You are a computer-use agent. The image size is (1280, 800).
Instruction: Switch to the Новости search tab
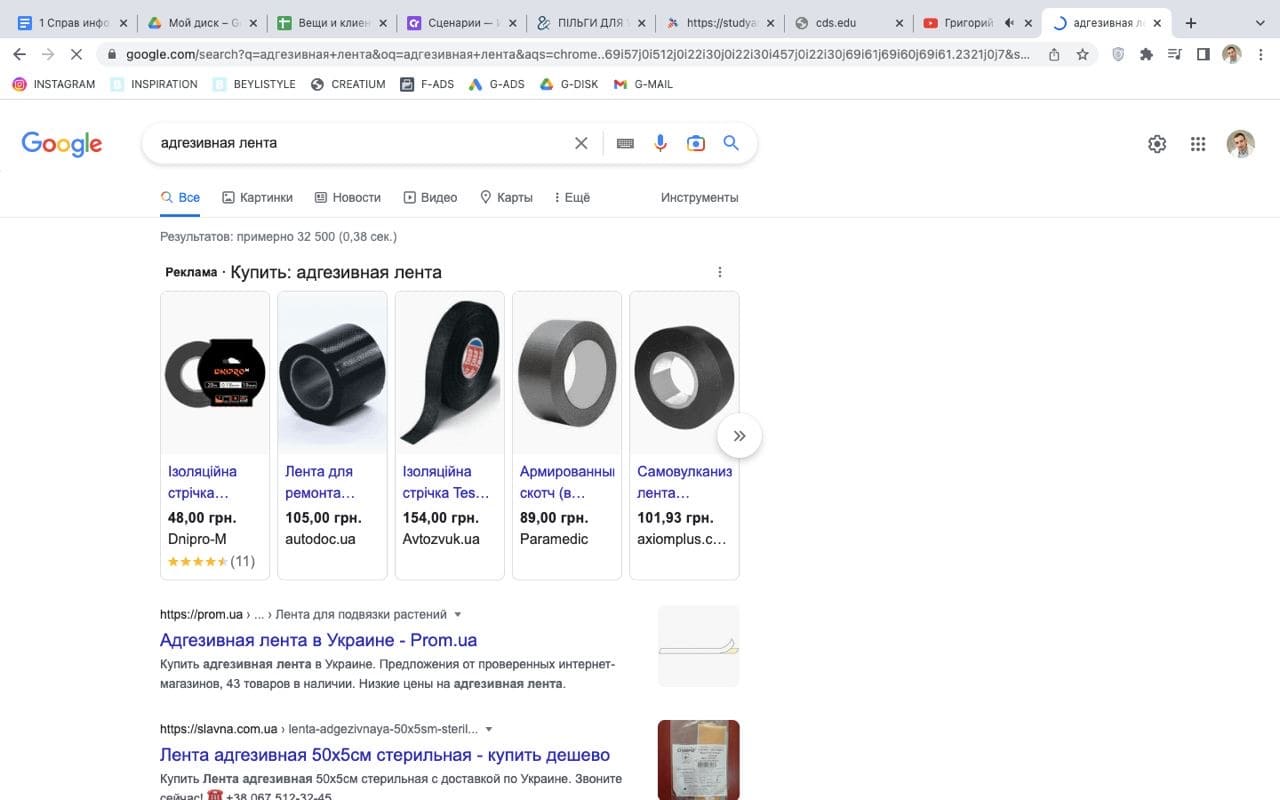(x=347, y=197)
